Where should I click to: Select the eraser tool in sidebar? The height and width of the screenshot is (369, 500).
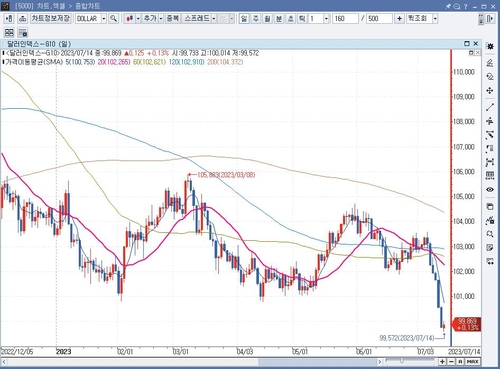tap(490, 76)
